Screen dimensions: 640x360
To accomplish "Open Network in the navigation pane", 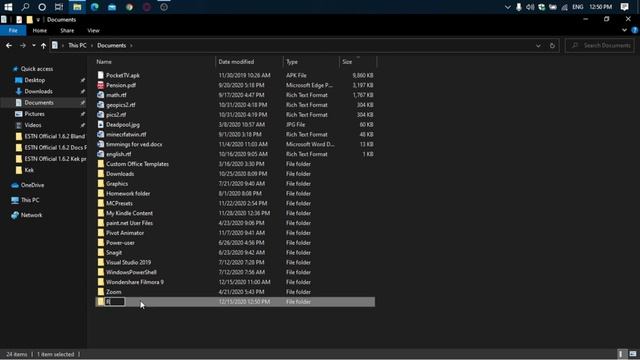I will [x=31, y=215].
